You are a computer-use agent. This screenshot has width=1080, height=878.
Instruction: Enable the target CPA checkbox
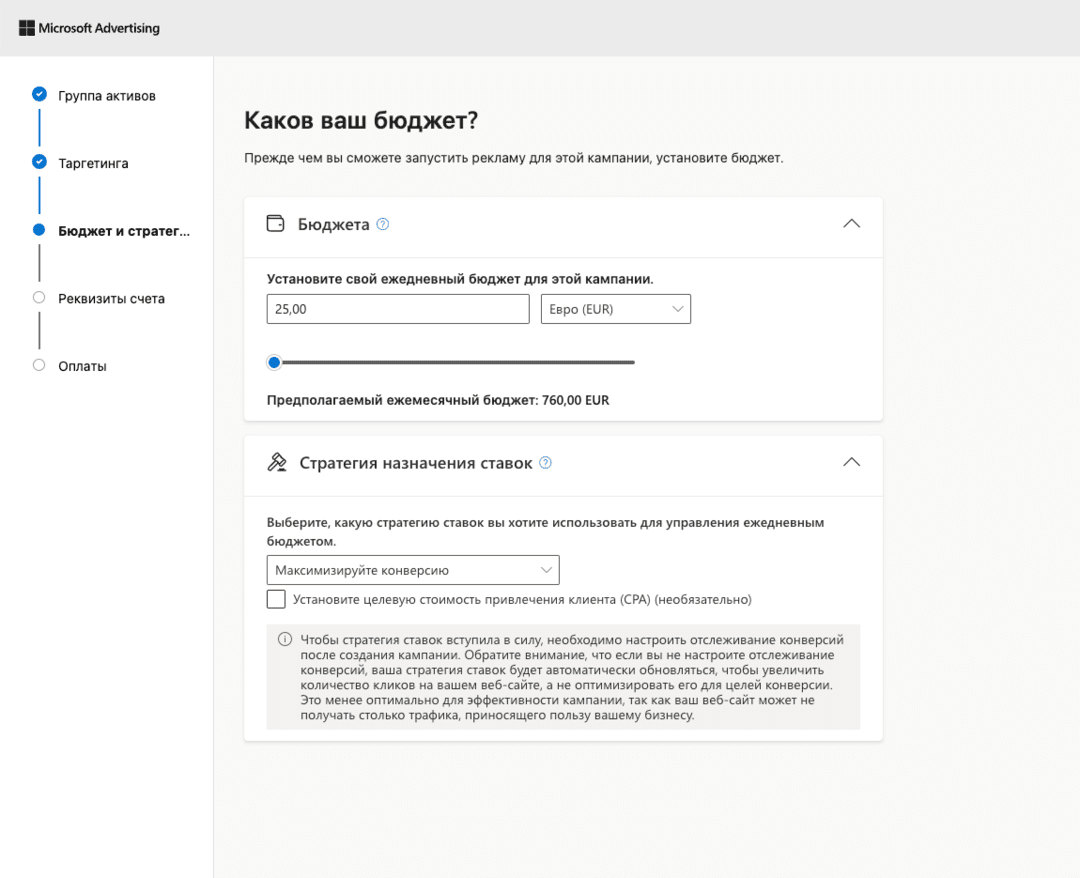tap(275, 599)
